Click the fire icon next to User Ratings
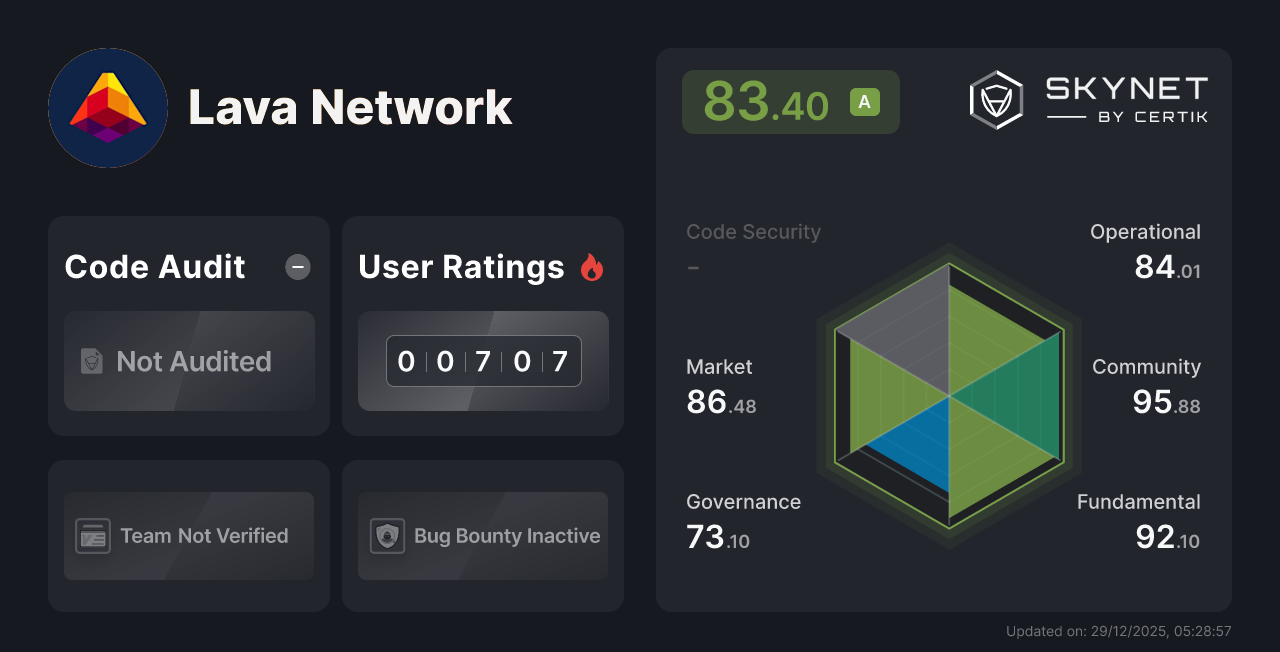This screenshot has width=1280, height=652. (592, 267)
